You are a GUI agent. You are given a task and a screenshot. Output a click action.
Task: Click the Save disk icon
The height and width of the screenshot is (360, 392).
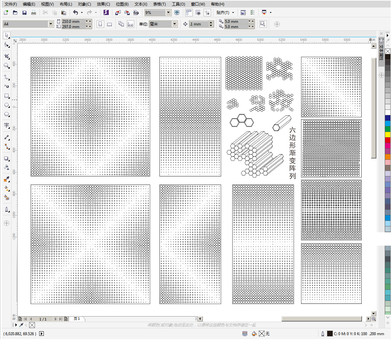(x=24, y=13)
